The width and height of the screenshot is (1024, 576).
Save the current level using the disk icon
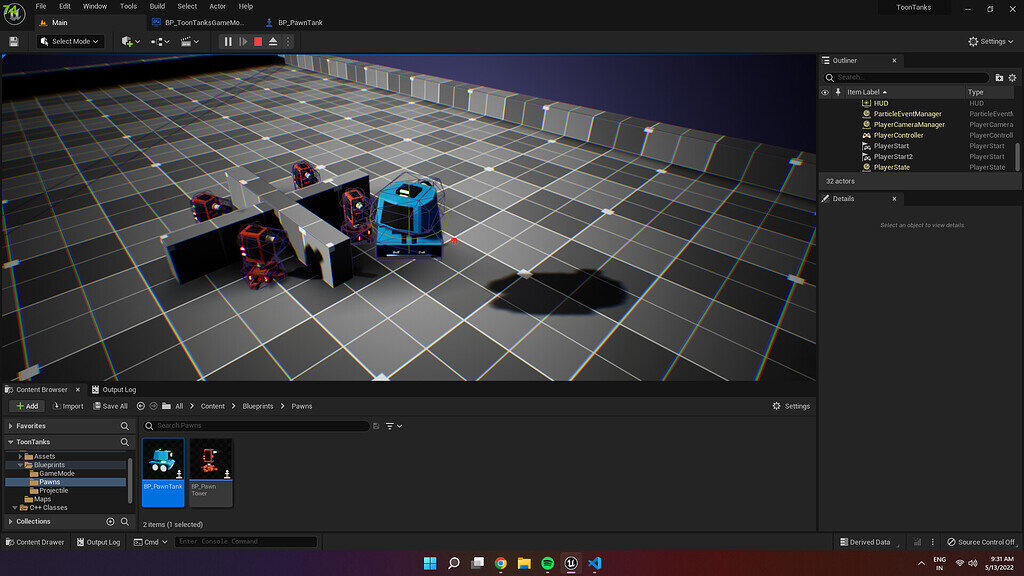coord(13,41)
